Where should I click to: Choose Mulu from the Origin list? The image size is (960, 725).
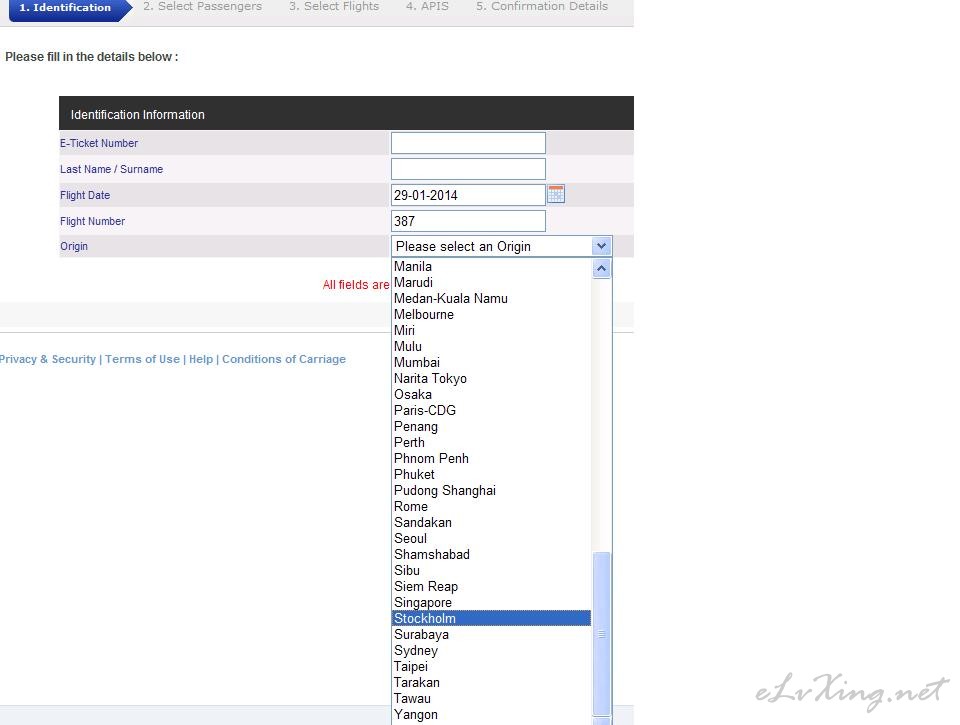coord(492,347)
